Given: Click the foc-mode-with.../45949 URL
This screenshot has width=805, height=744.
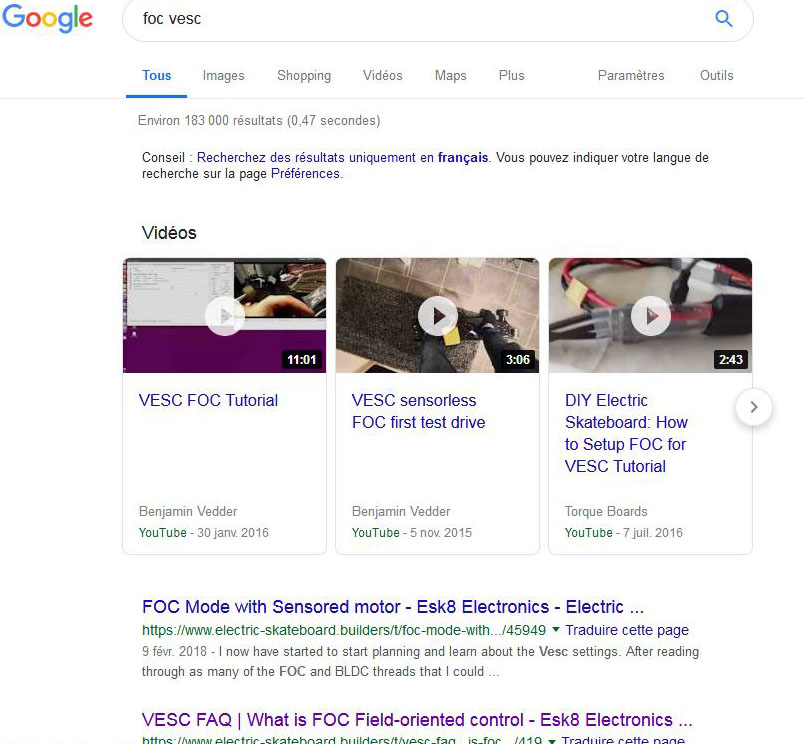Looking at the screenshot, I should pos(343,630).
